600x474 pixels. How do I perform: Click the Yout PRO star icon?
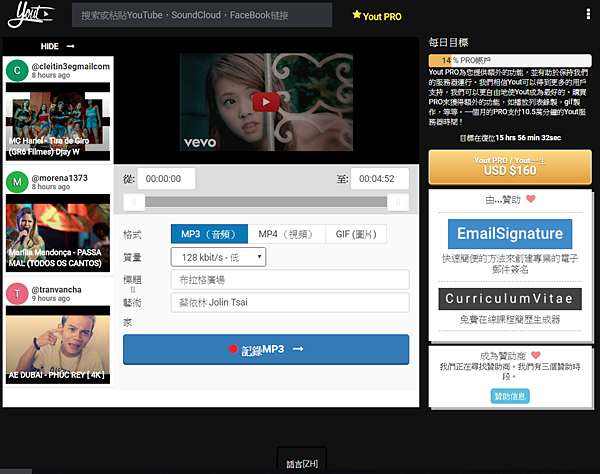(357, 15)
